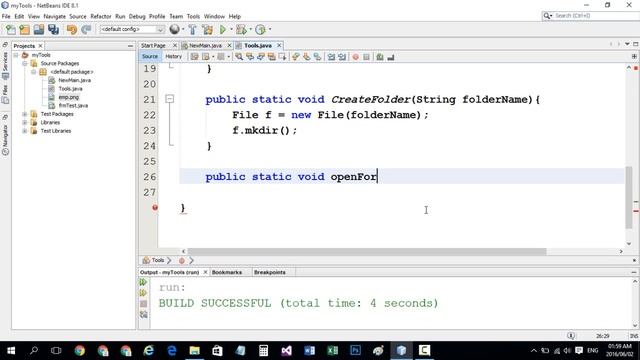
Task: Switch to History view
Action: coord(173,57)
